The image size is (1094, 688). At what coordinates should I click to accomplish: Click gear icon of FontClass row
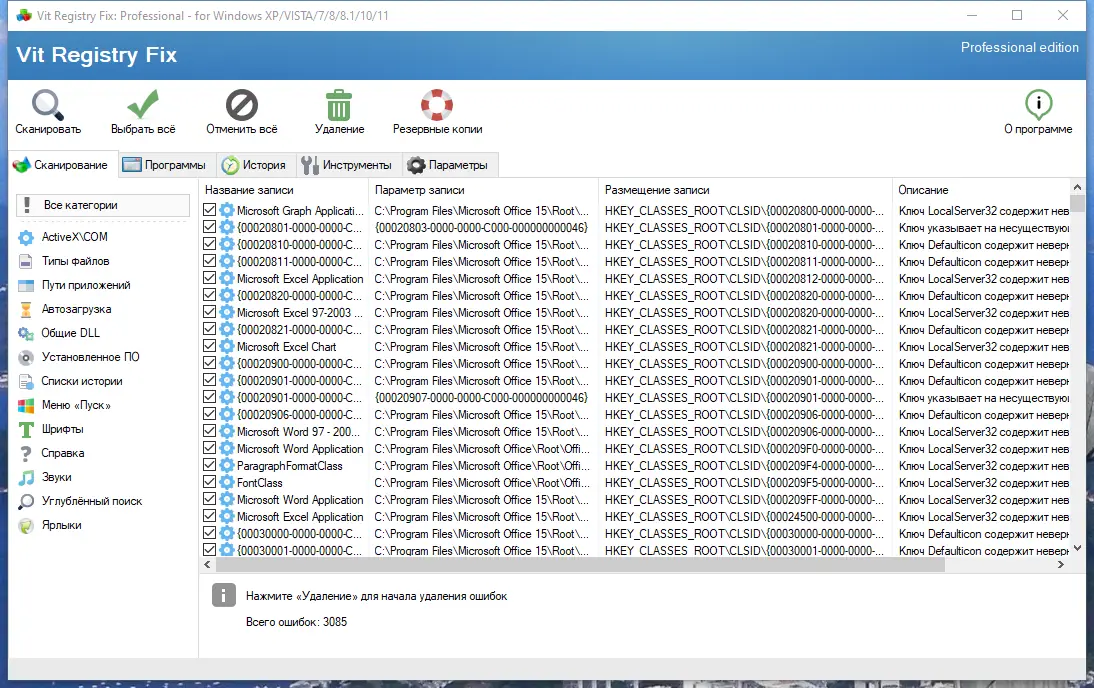[x=227, y=482]
